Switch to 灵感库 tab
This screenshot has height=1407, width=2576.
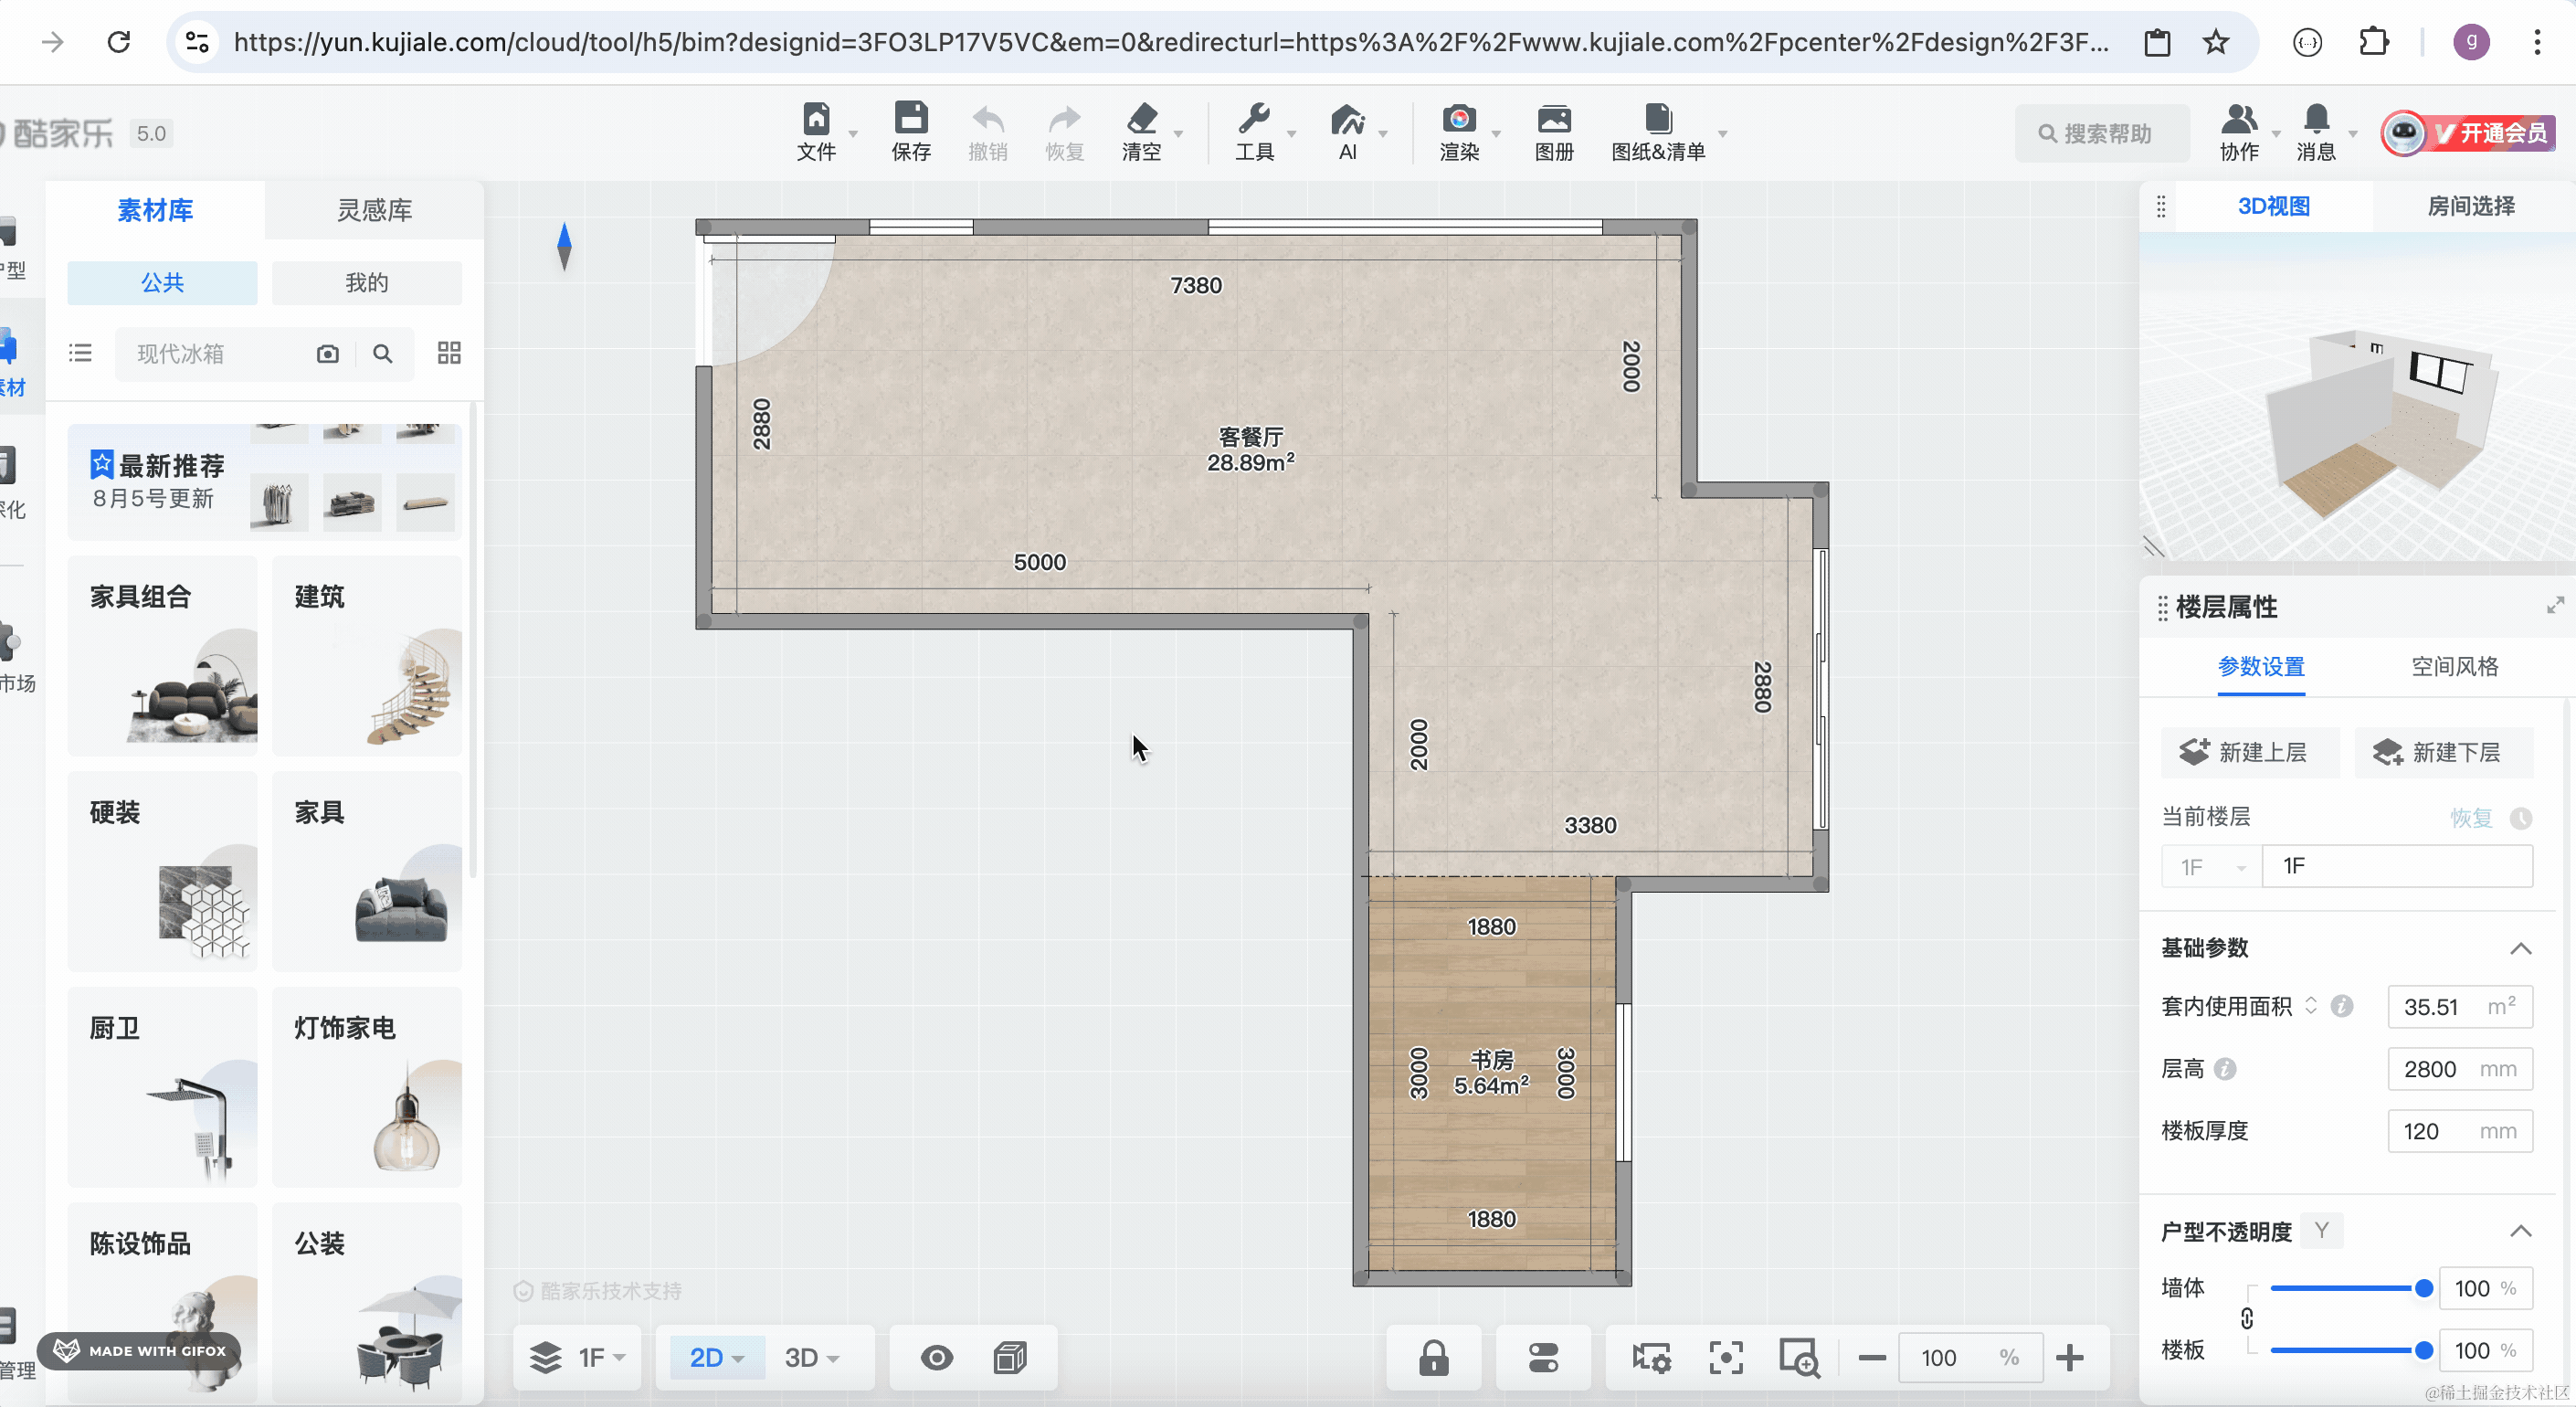pyautogui.click(x=374, y=210)
